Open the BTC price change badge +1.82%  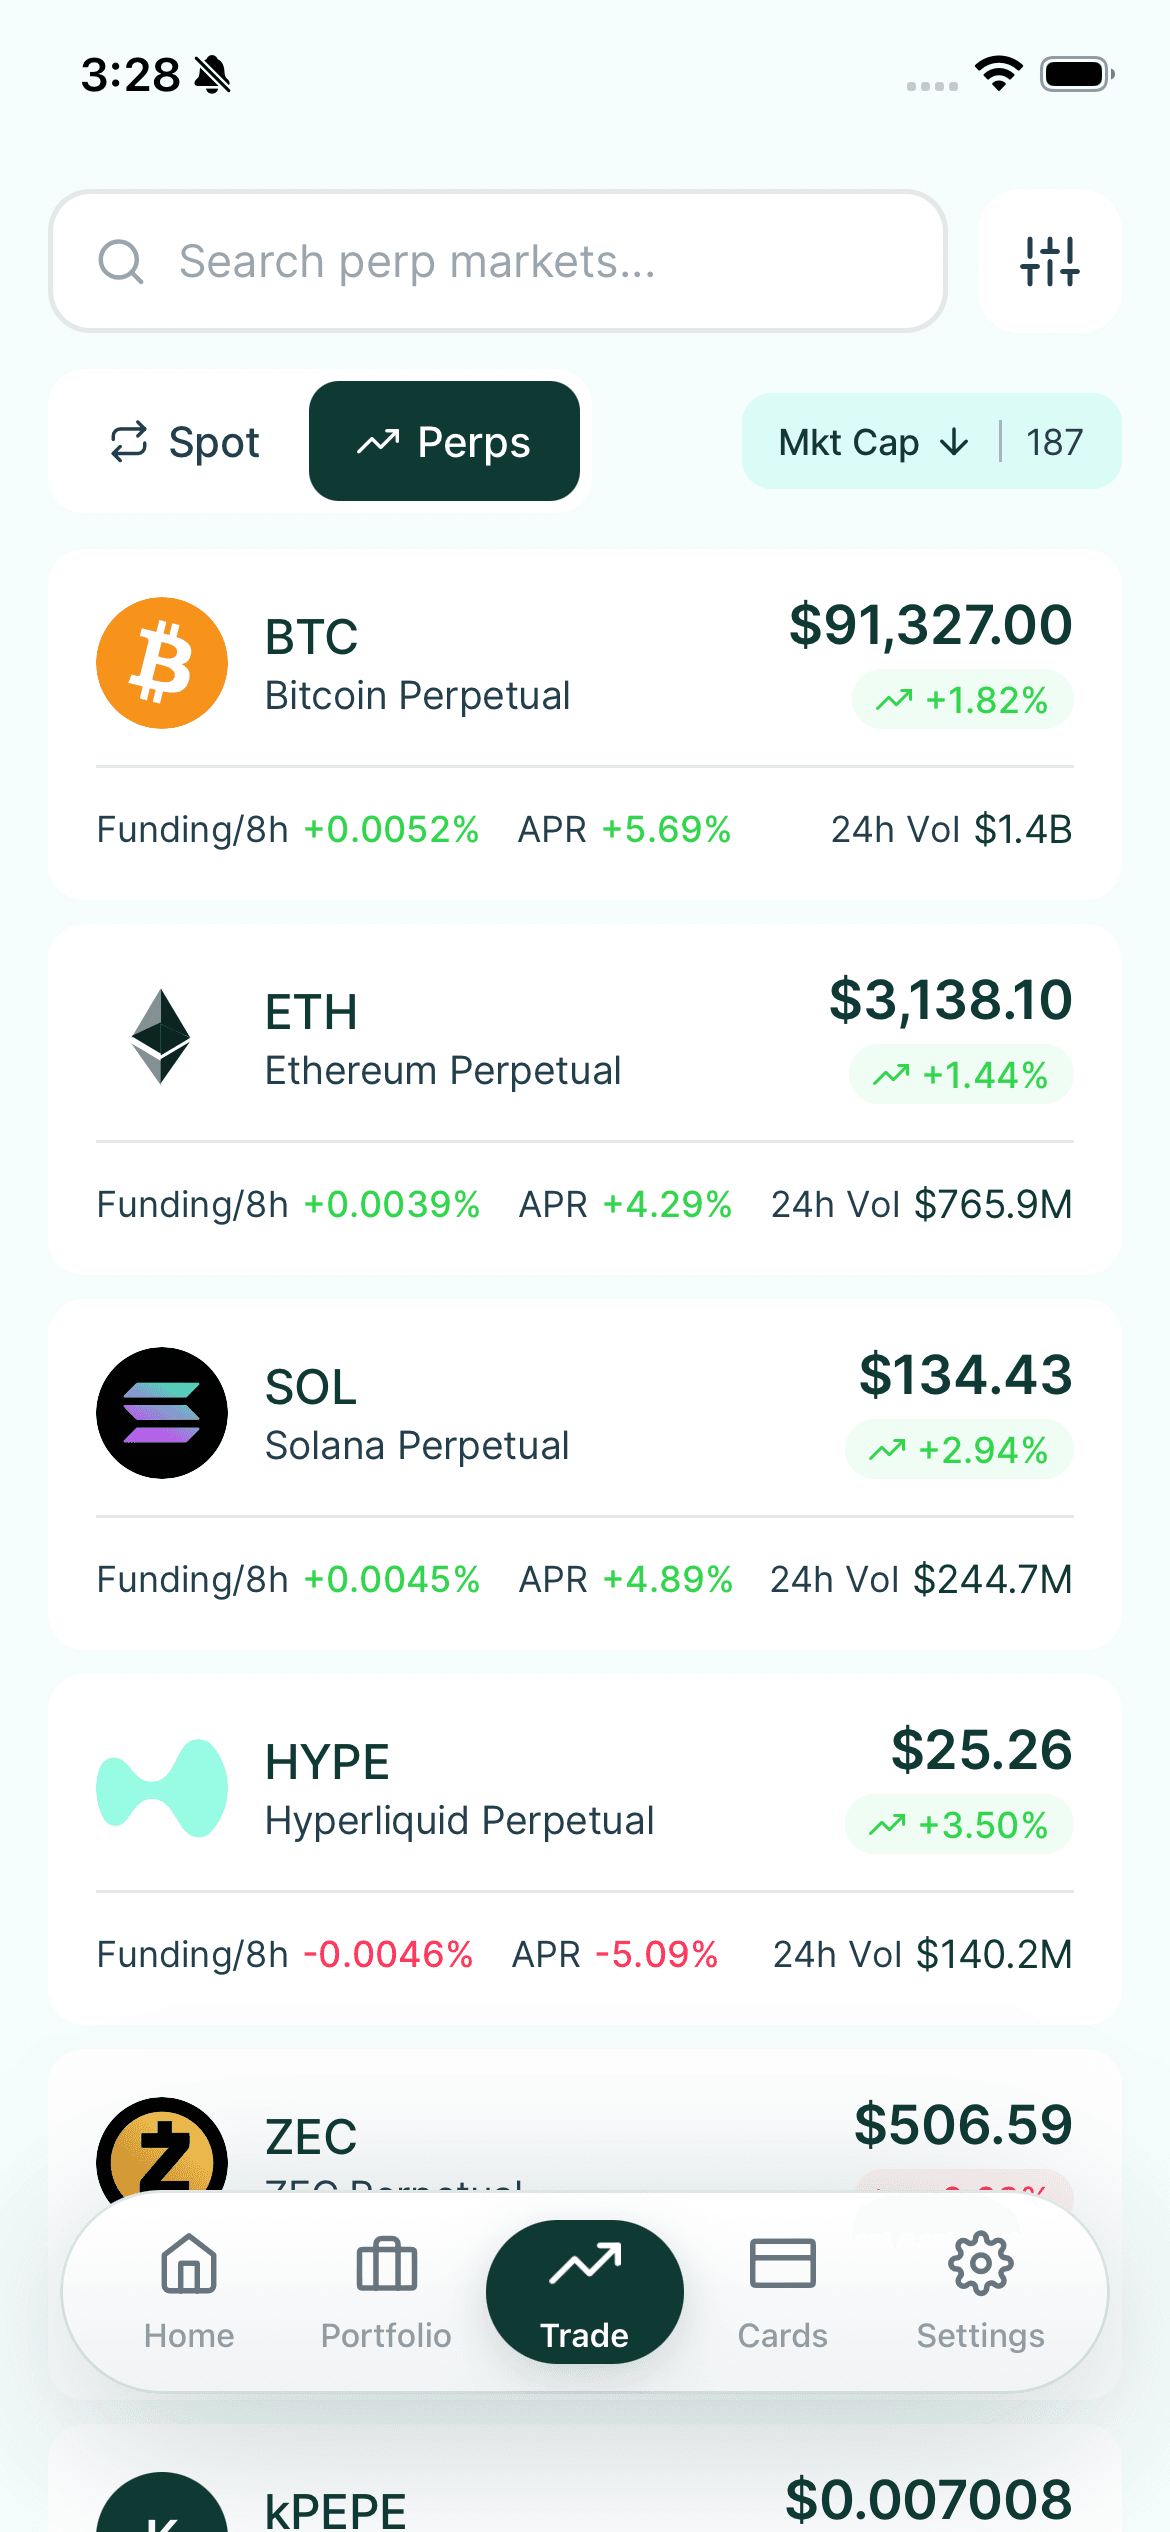(x=962, y=700)
